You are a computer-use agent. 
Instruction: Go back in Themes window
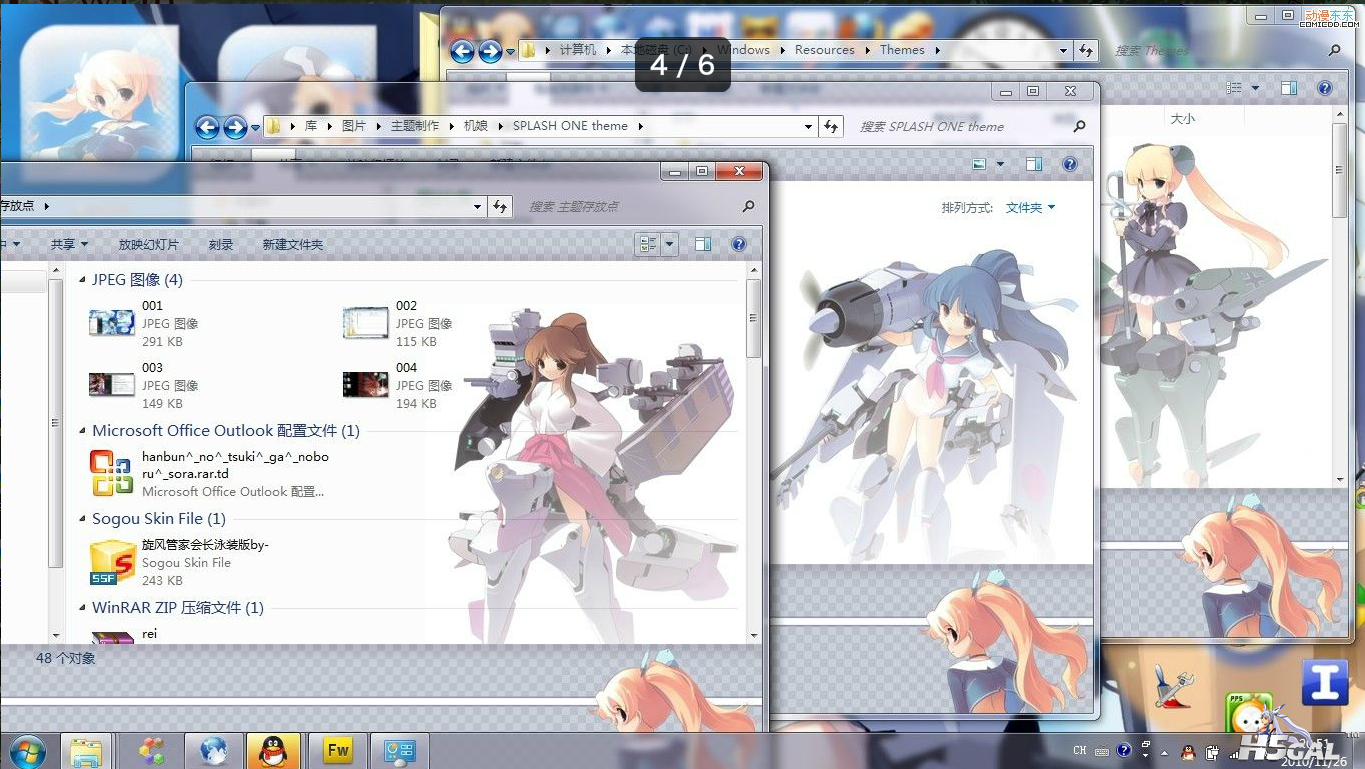(462, 51)
